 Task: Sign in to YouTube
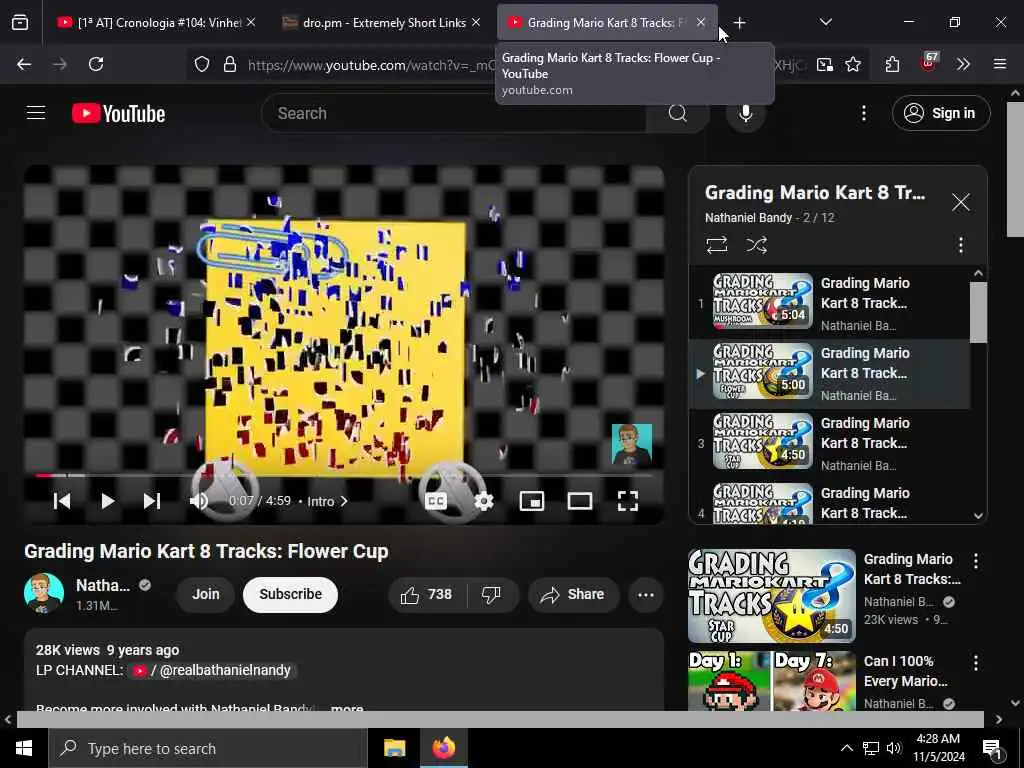[940, 114]
